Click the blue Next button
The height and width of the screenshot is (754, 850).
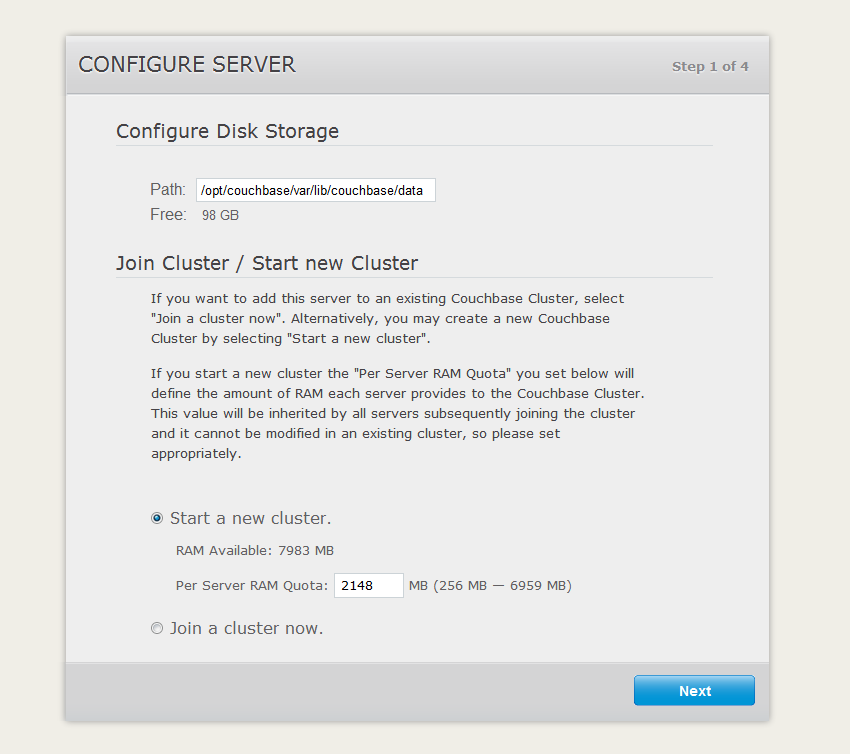click(694, 691)
